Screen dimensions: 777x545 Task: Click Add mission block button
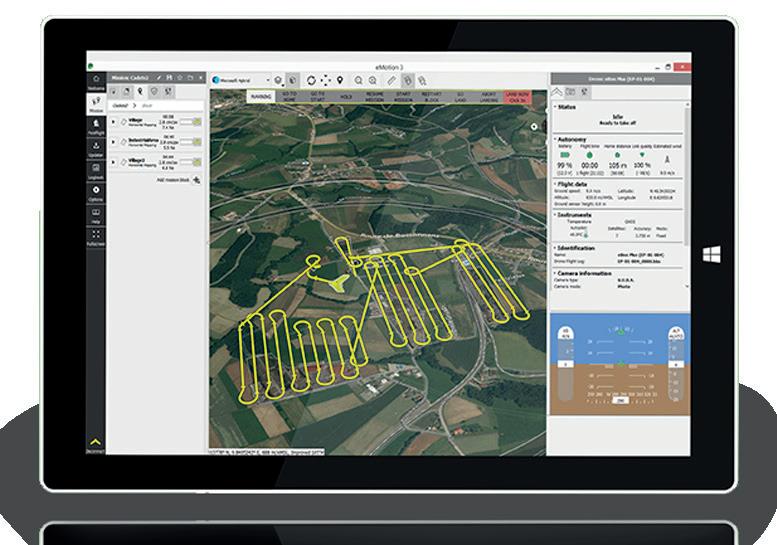click(178, 180)
